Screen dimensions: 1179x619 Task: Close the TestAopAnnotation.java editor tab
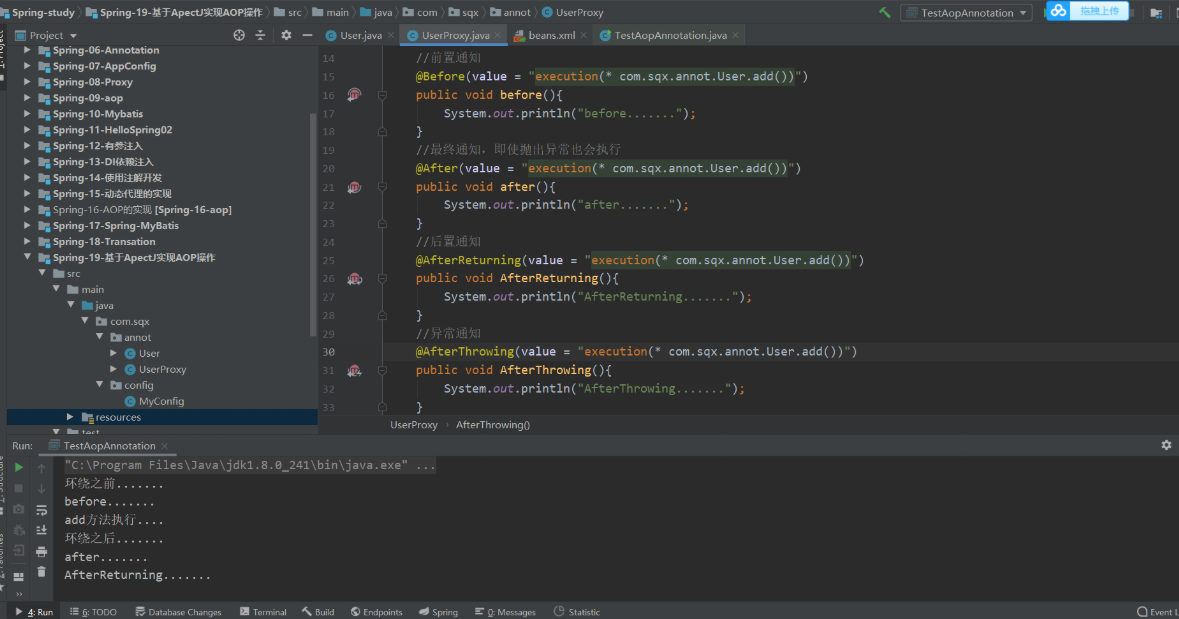pyautogui.click(x=735, y=35)
